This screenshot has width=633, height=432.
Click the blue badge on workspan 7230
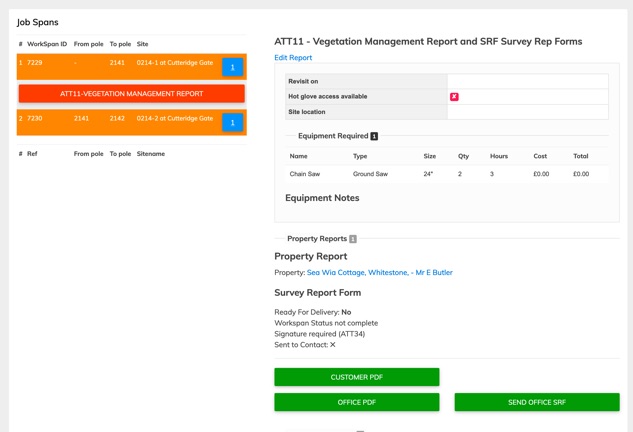(x=232, y=123)
